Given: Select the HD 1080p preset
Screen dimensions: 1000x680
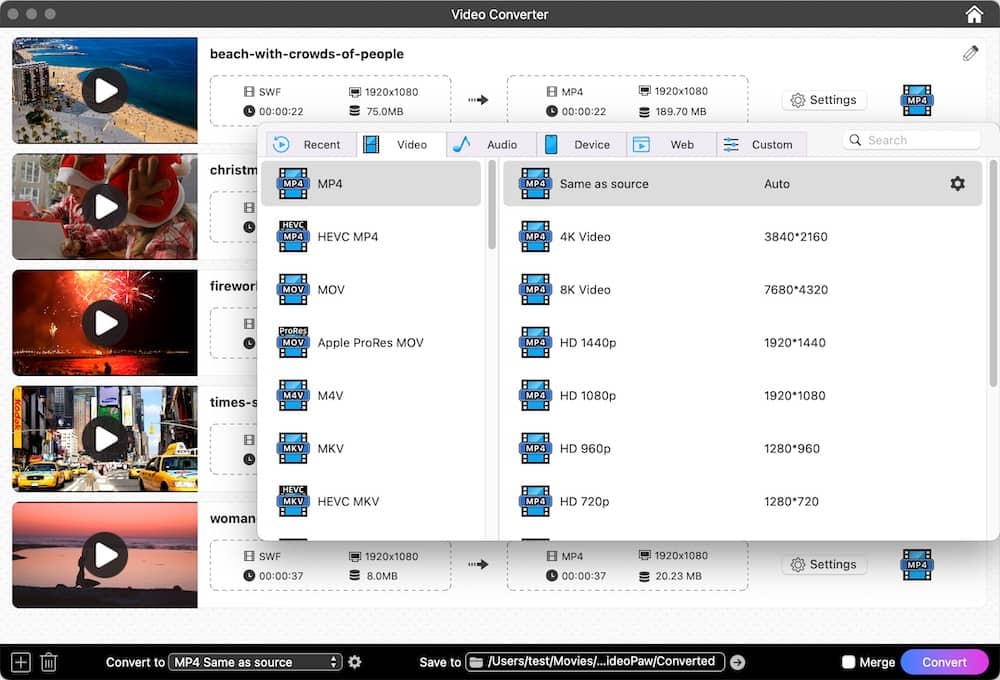Looking at the screenshot, I should pos(650,395).
